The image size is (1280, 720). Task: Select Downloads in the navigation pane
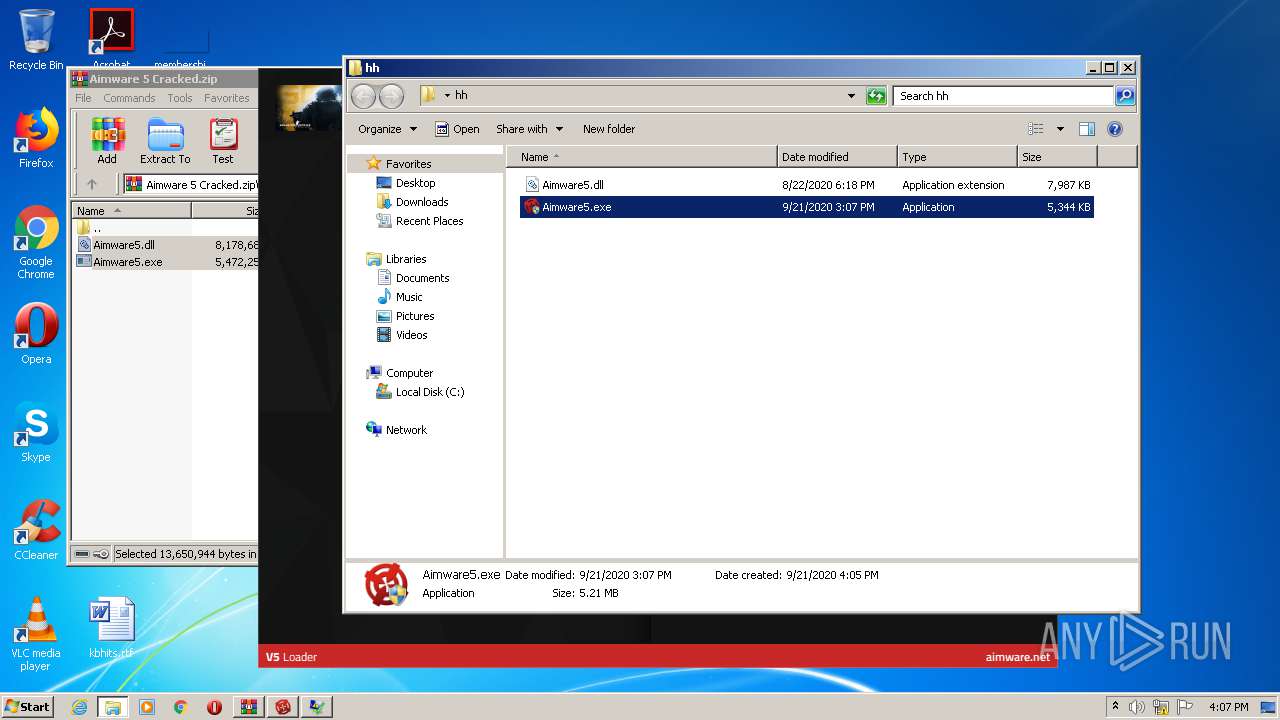(422, 202)
